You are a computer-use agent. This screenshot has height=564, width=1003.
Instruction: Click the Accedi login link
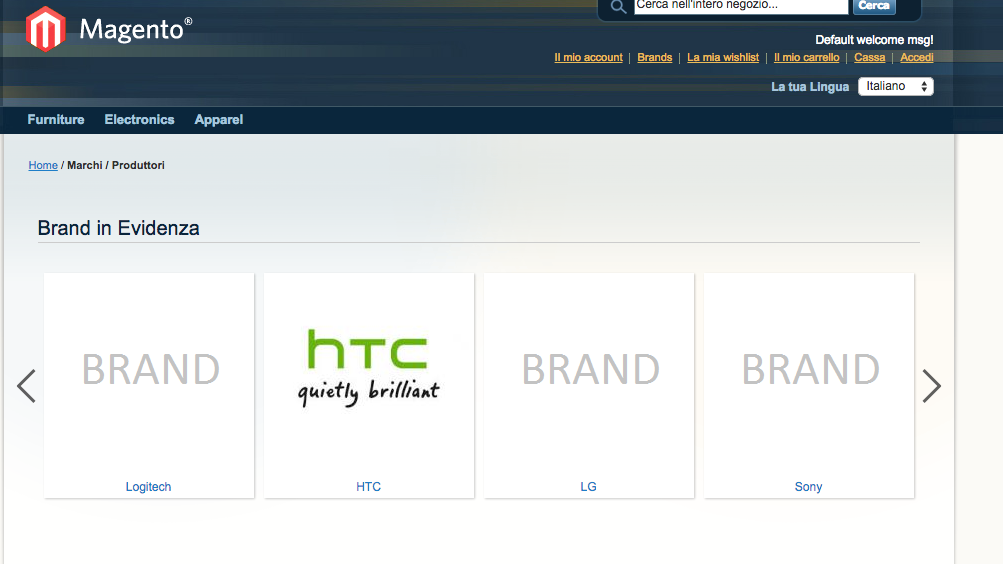pyautogui.click(x=917, y=58)
